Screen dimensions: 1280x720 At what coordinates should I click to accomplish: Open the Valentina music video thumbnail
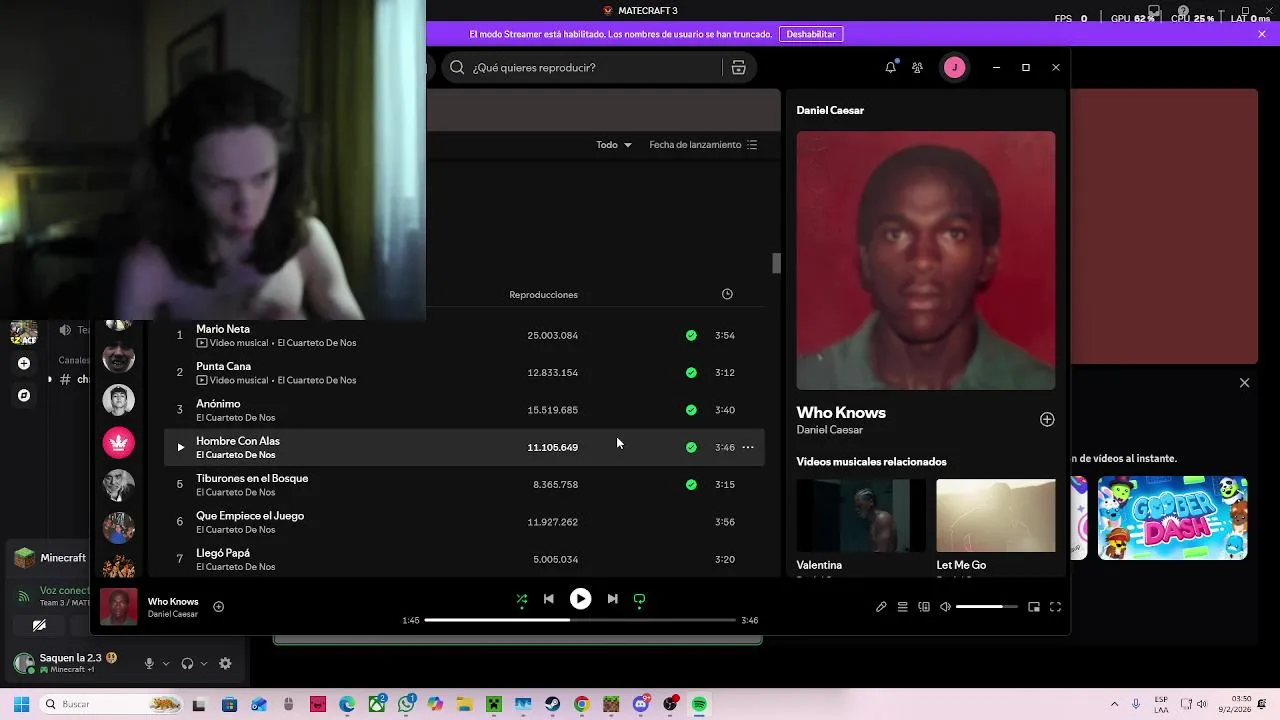(861, 515)
